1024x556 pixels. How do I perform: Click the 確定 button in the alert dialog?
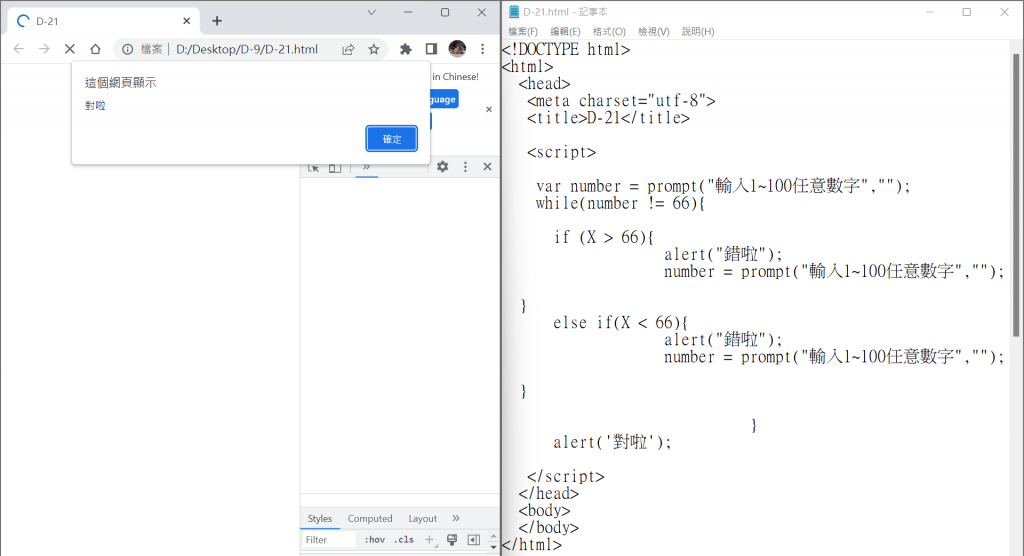(391, 139)
